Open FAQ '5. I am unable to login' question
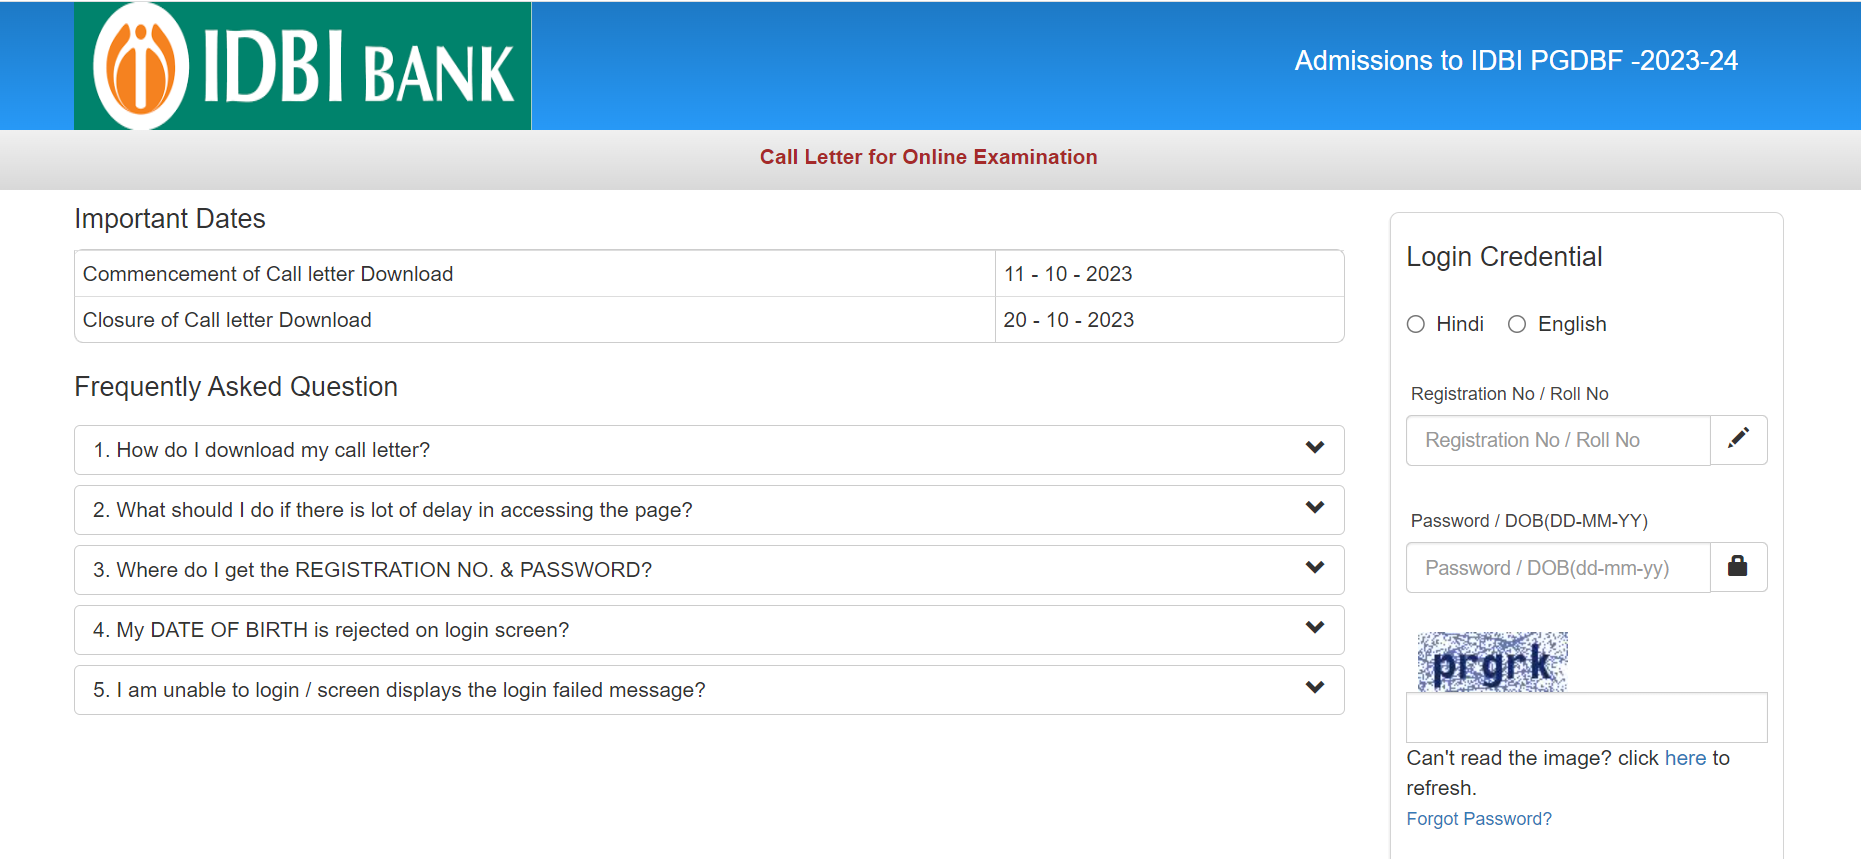 coord(709,690)
